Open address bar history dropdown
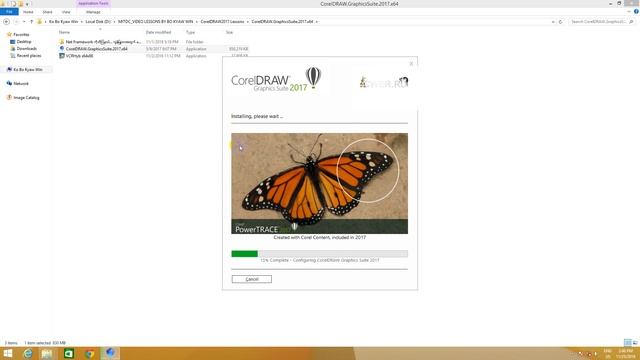 click(x=553, y=22)
